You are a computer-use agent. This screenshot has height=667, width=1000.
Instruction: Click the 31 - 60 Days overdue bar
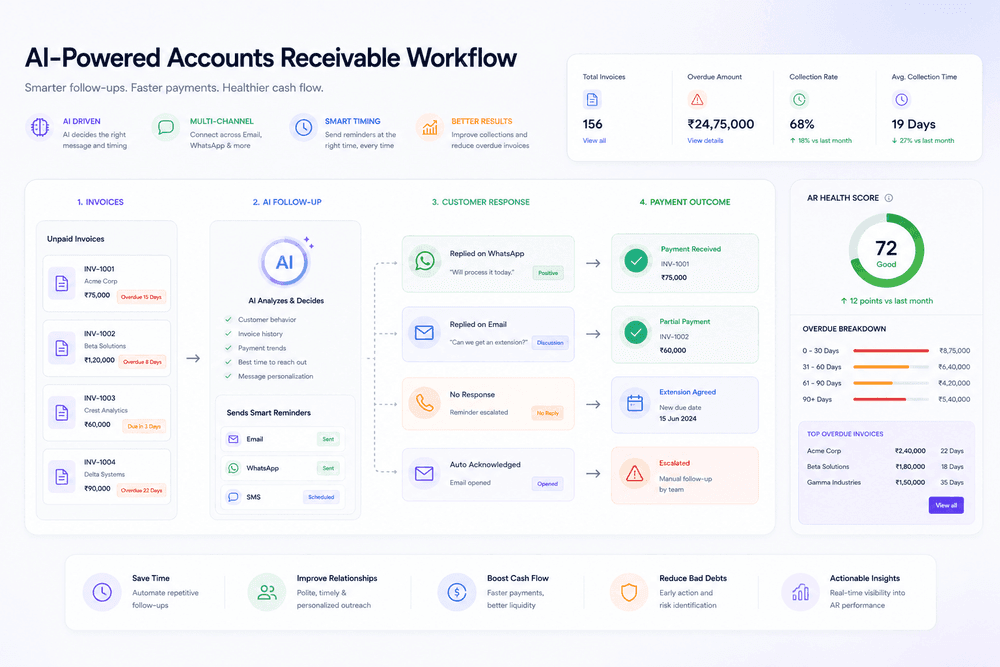(891, 367)
